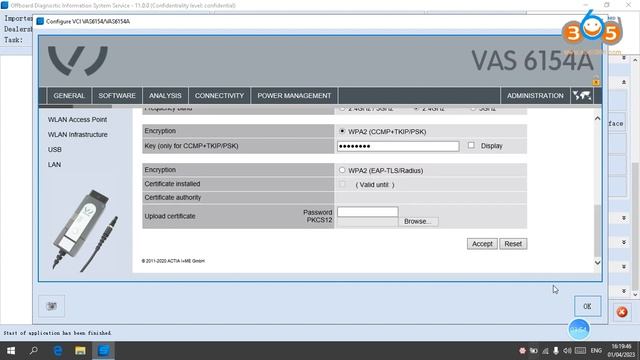Click the red X button in the ODIS window
Image resolution: width=640 pixels, height=360 pixels.
[x=622, y=312]
